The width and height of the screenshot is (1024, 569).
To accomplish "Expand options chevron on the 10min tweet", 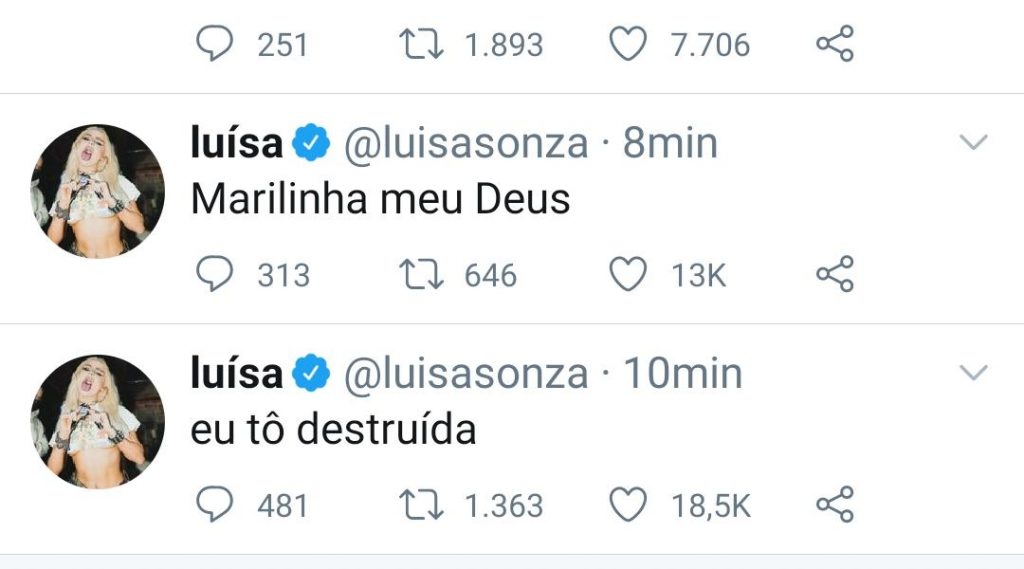I will [x=973, y=374].
